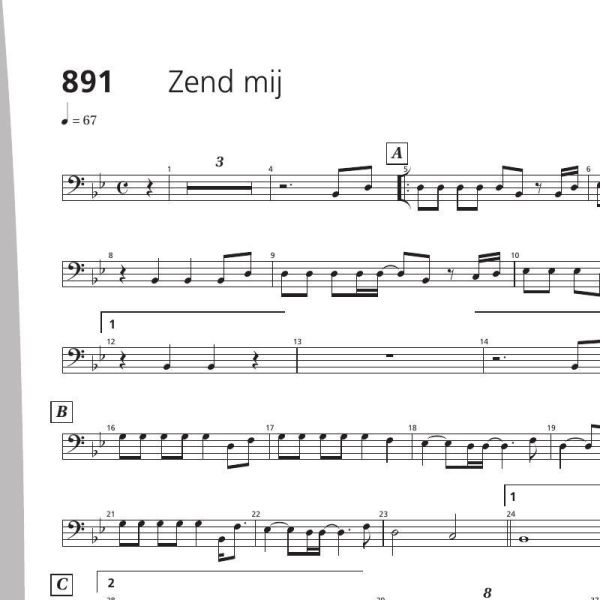Click the whole rest in measure 13
This screenshot has height=600, width=600.
pyautogui.click(x=390, y=356)
